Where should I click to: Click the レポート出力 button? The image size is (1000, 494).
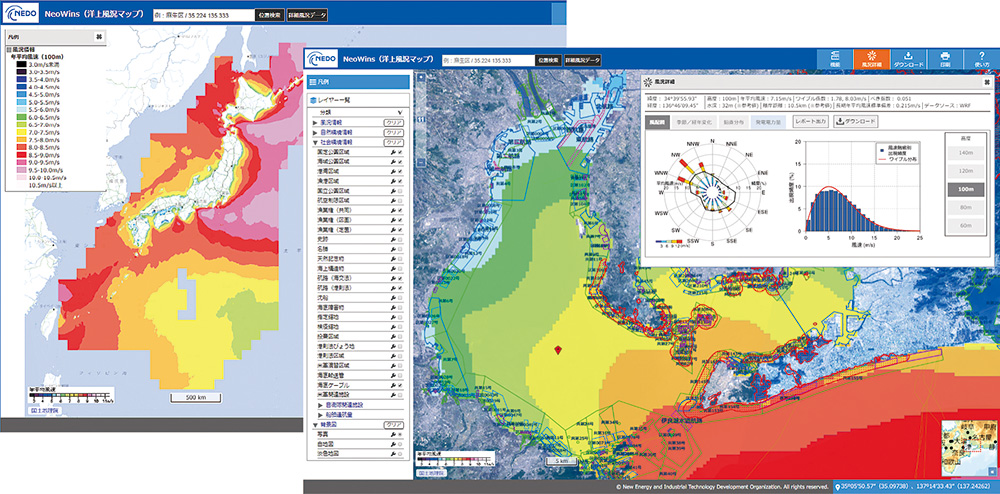[x=809, y=121]
